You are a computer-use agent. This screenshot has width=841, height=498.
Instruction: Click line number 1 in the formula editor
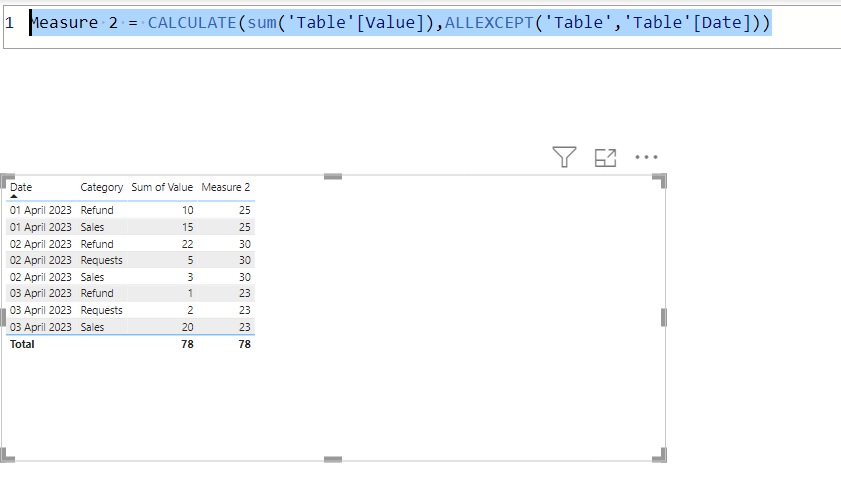[x=9, y=23]
